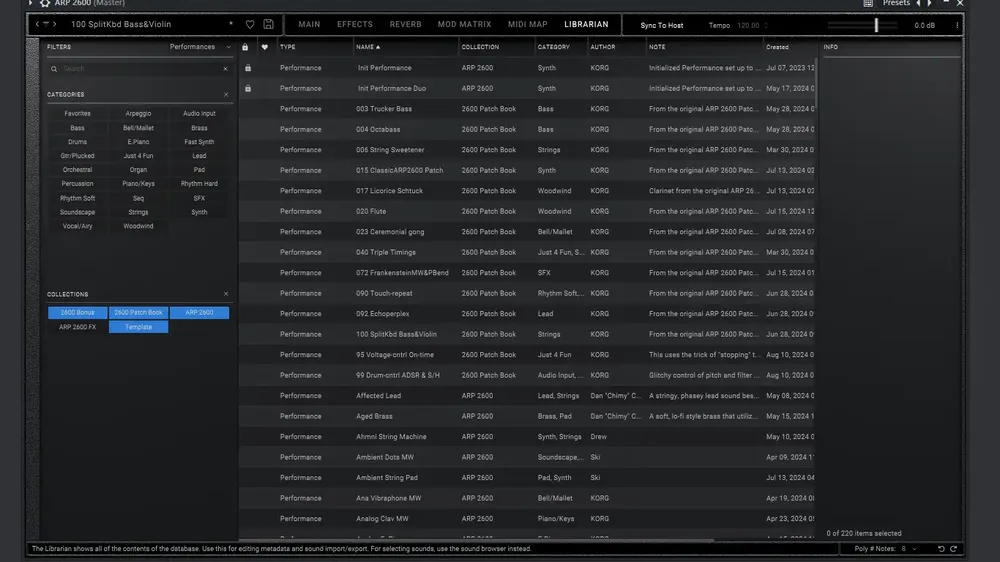1000x562 pixels.
Task: Filter by the Bass category
Action: click(77, 128)
